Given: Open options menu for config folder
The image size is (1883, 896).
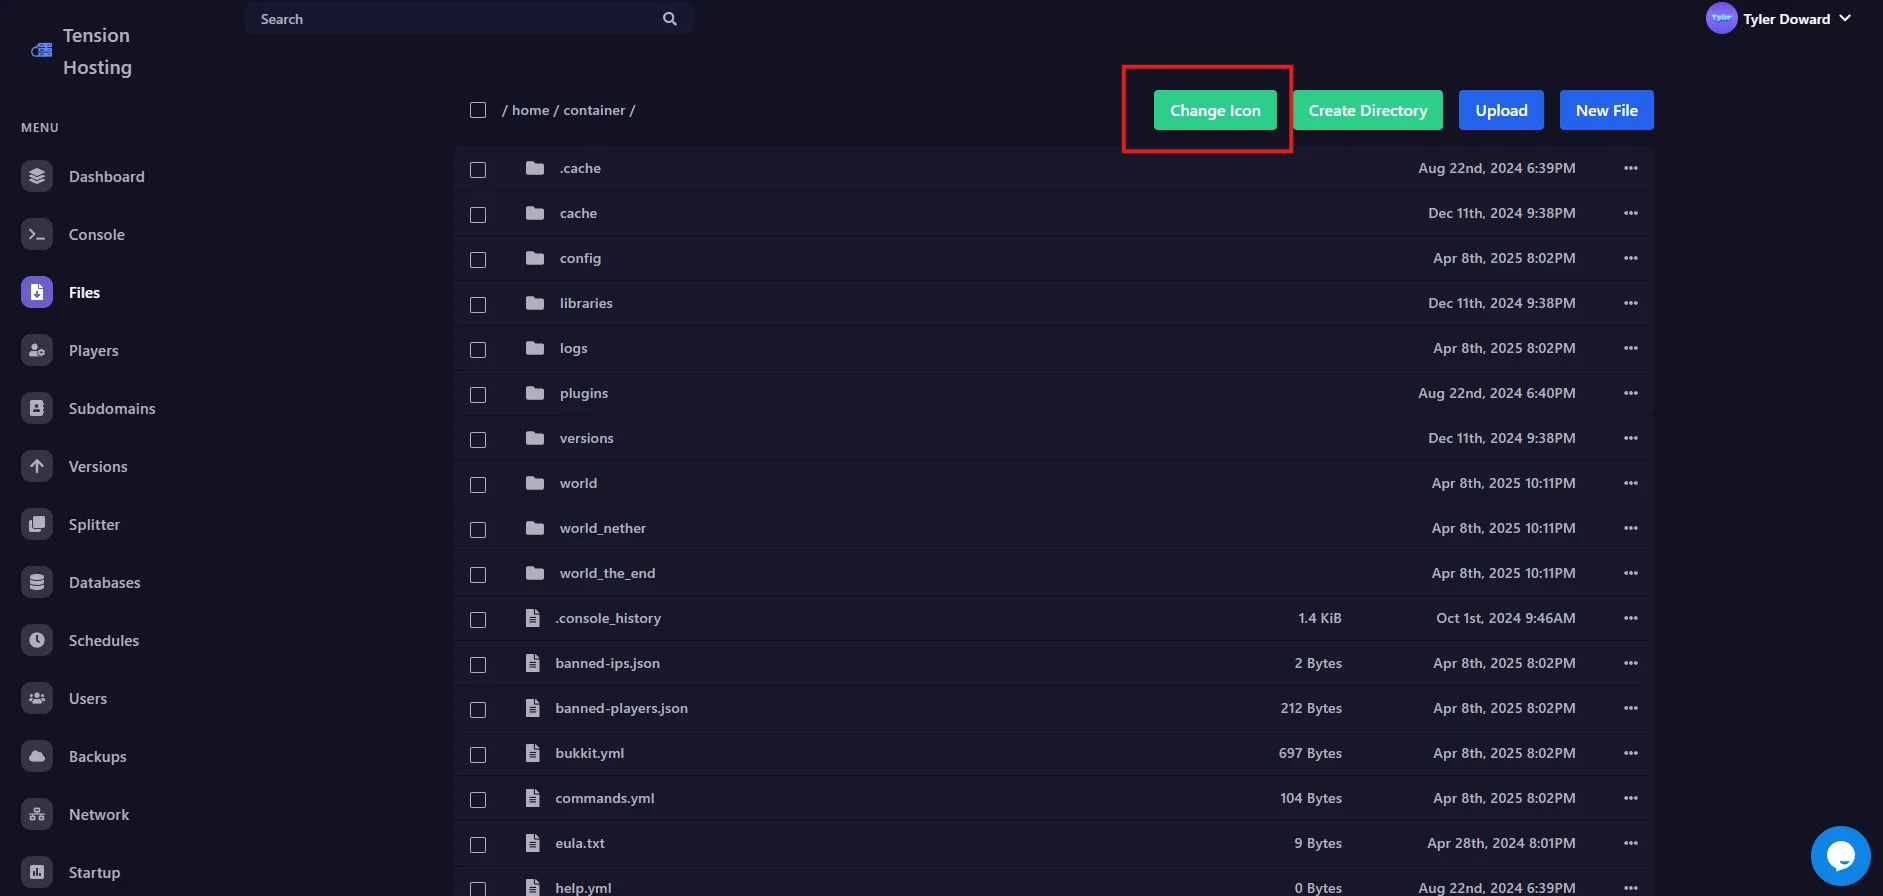Looking at the screenshot, I should (x=1631, y=258).
